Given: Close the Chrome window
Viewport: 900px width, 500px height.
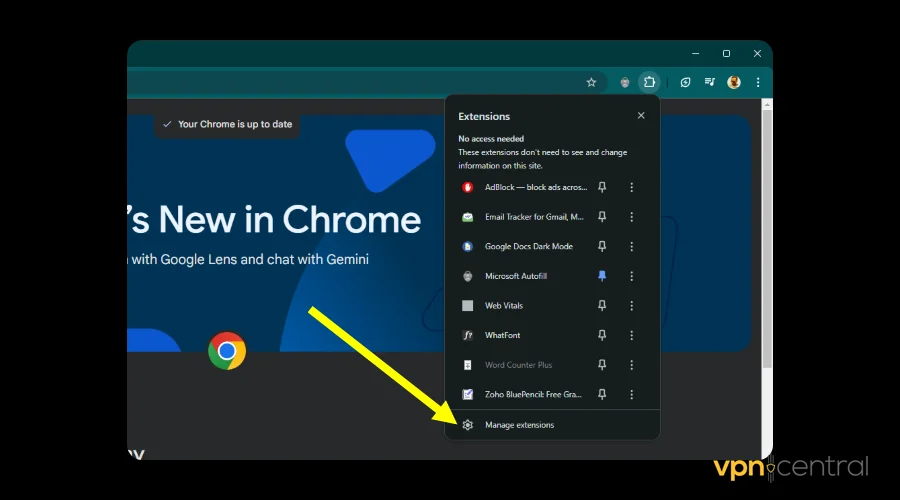Looking at the screenshot, I should tap(757, 53).
